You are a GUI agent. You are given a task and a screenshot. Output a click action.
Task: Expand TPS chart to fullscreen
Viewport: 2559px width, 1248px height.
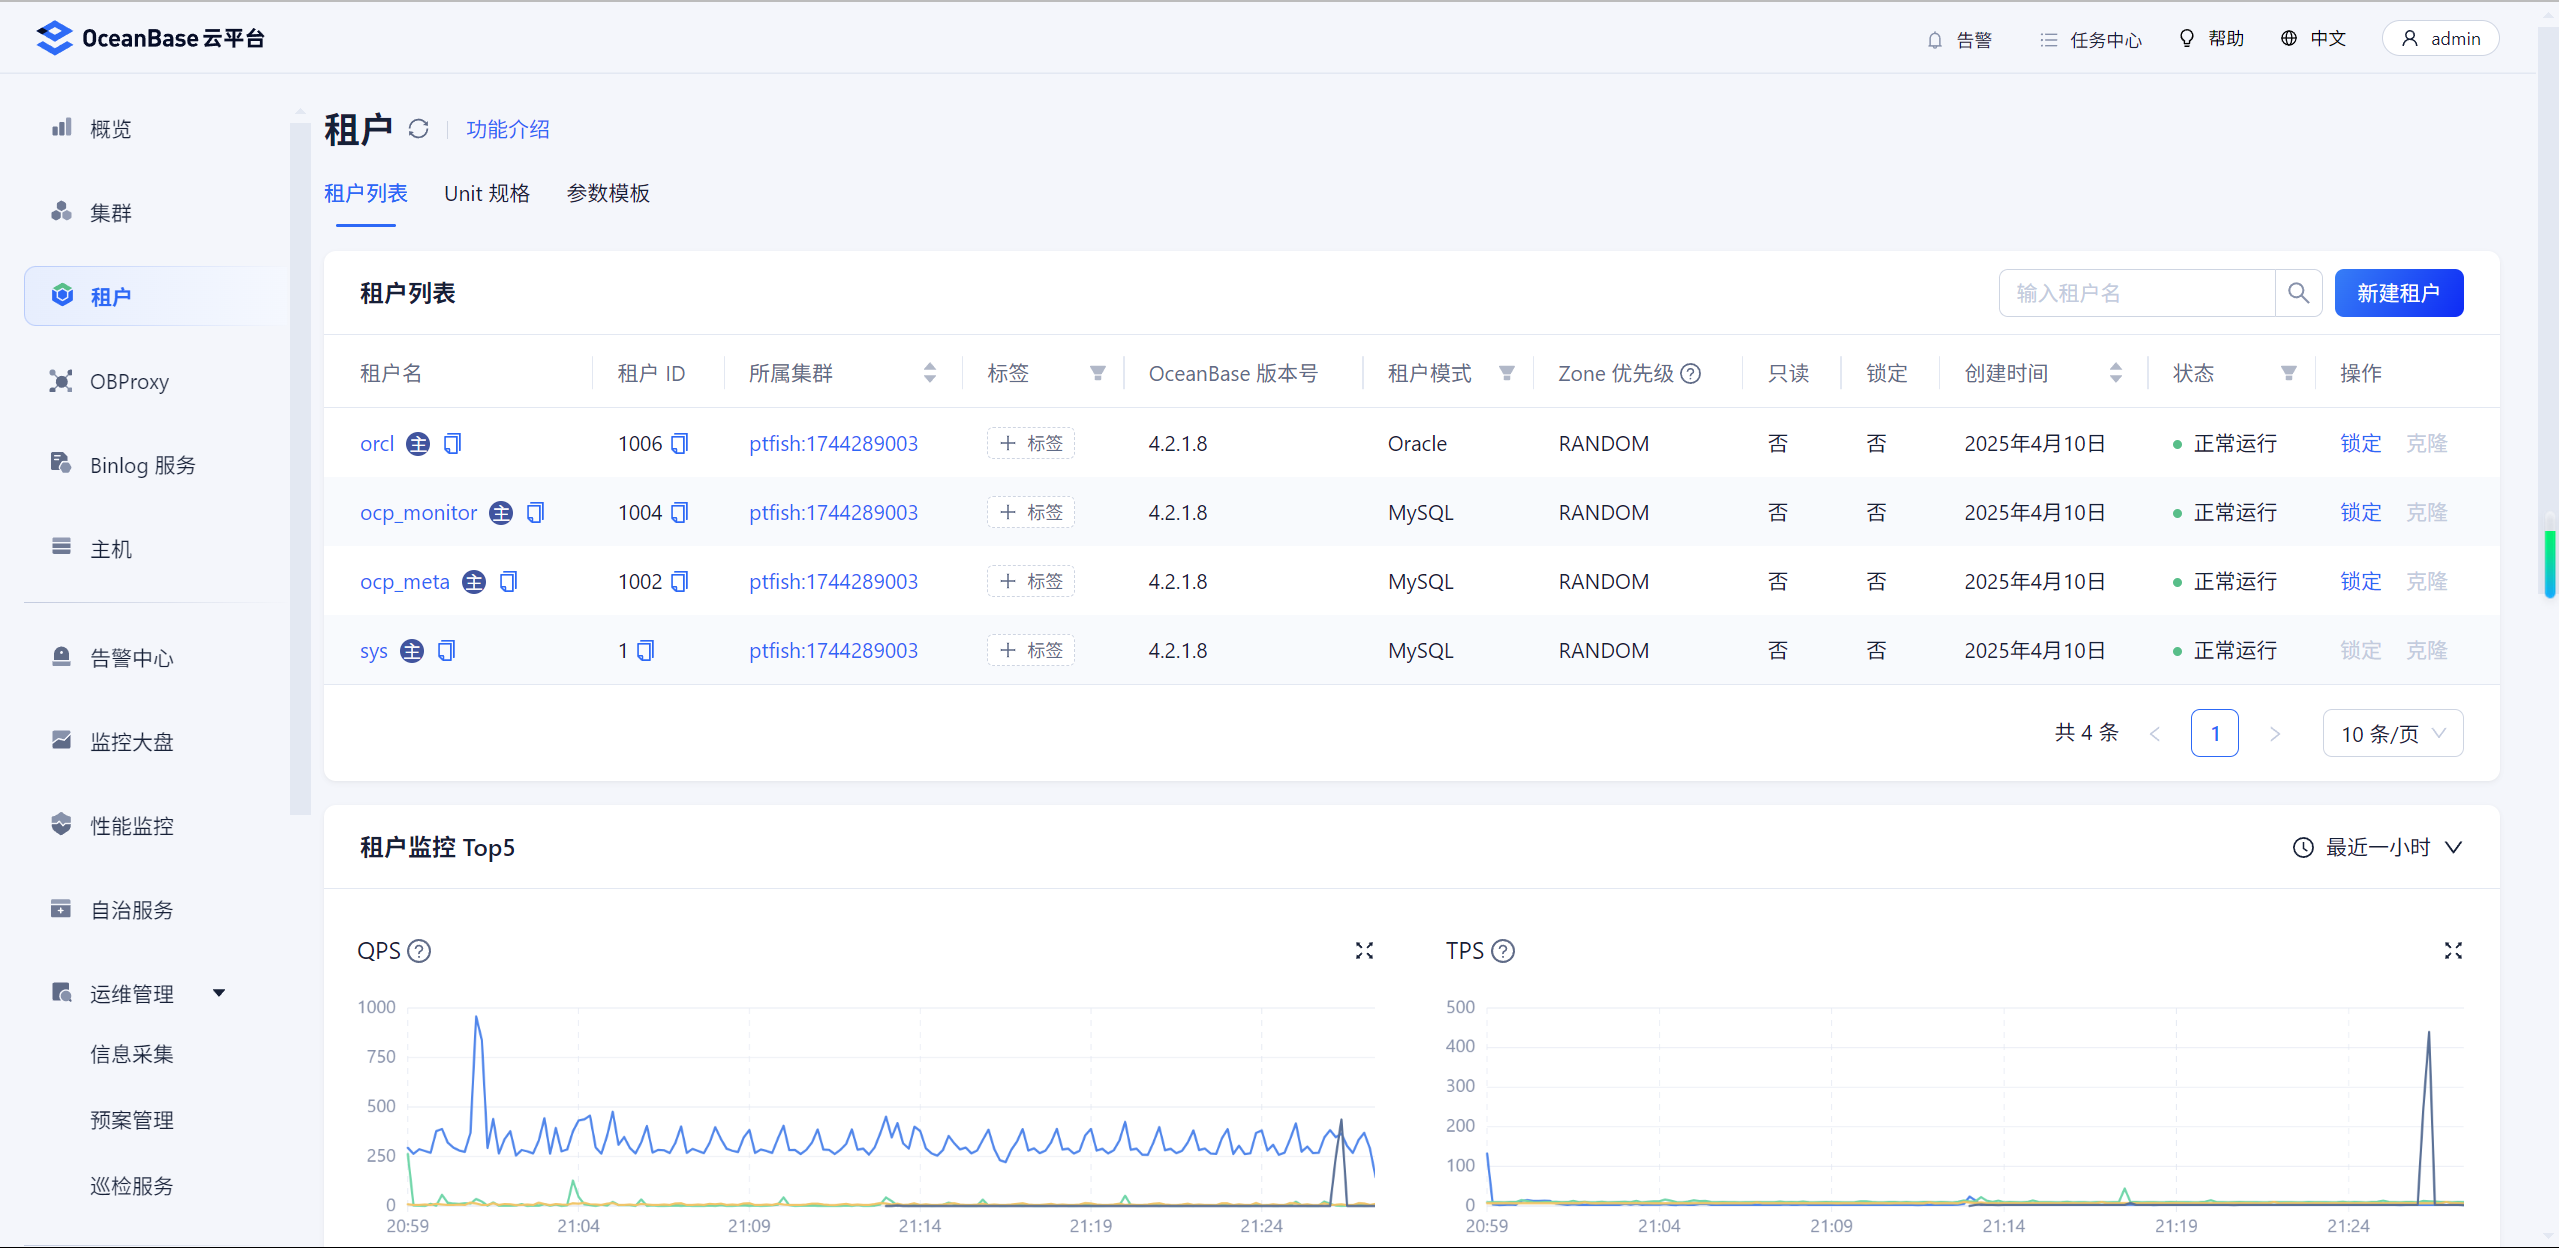(x=2453, y=950)
